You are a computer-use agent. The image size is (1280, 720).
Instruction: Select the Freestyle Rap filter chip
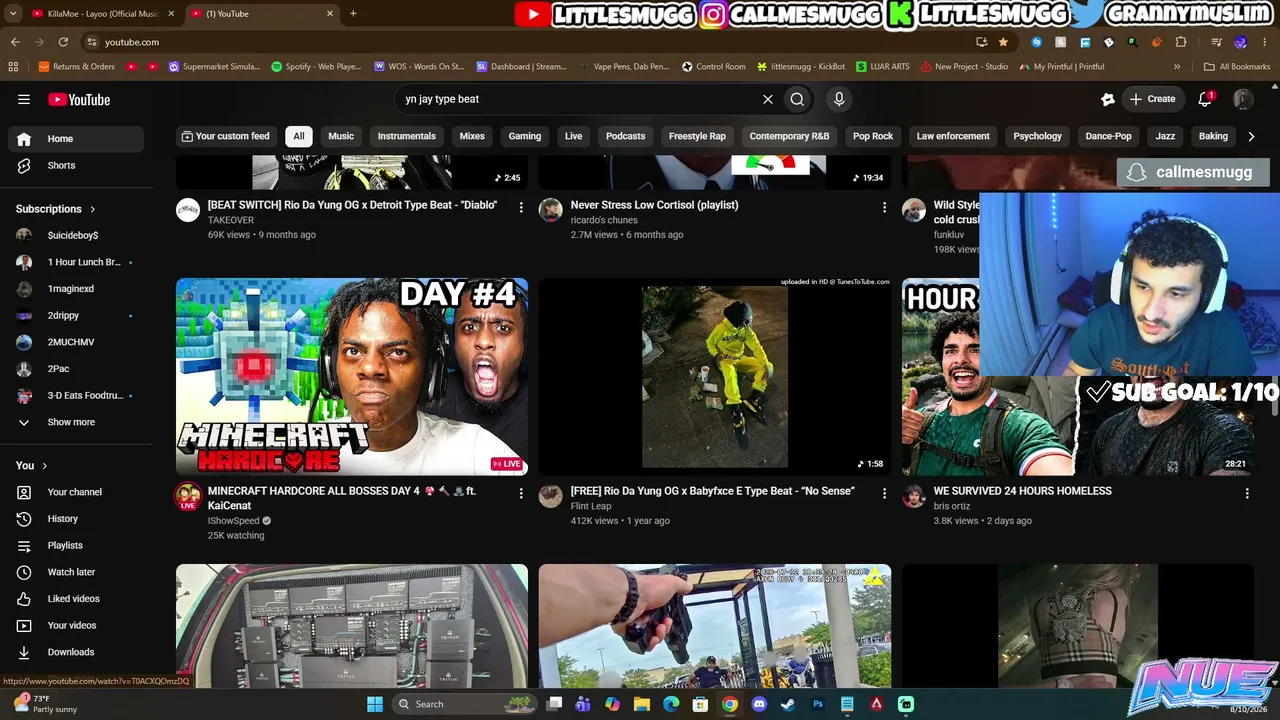coord(697,136)
